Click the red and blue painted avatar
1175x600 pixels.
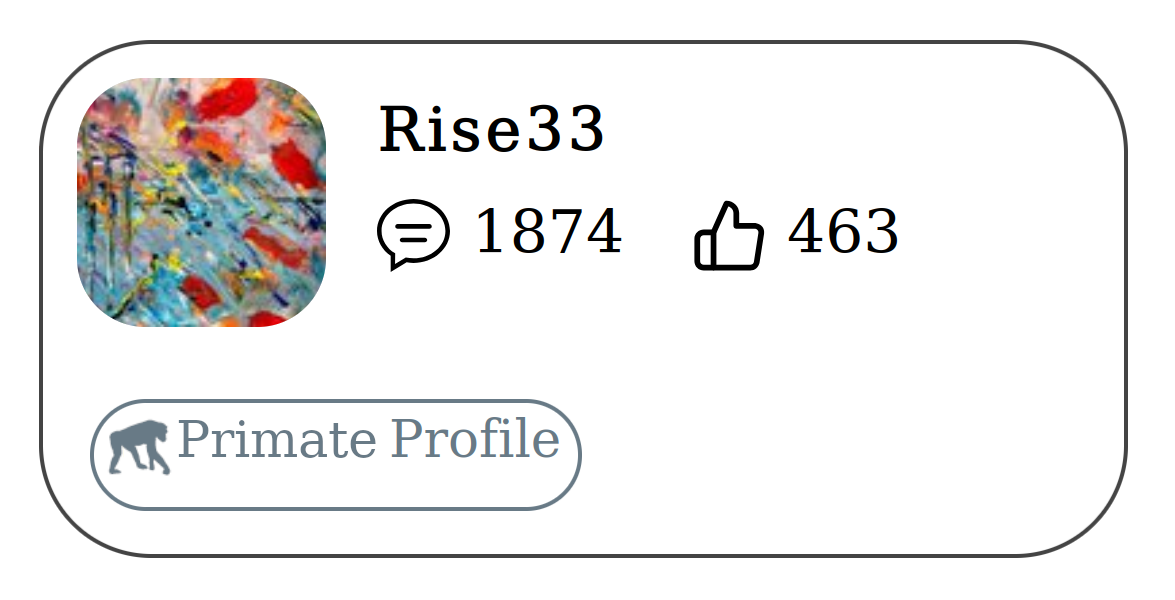tap(201, 202)
